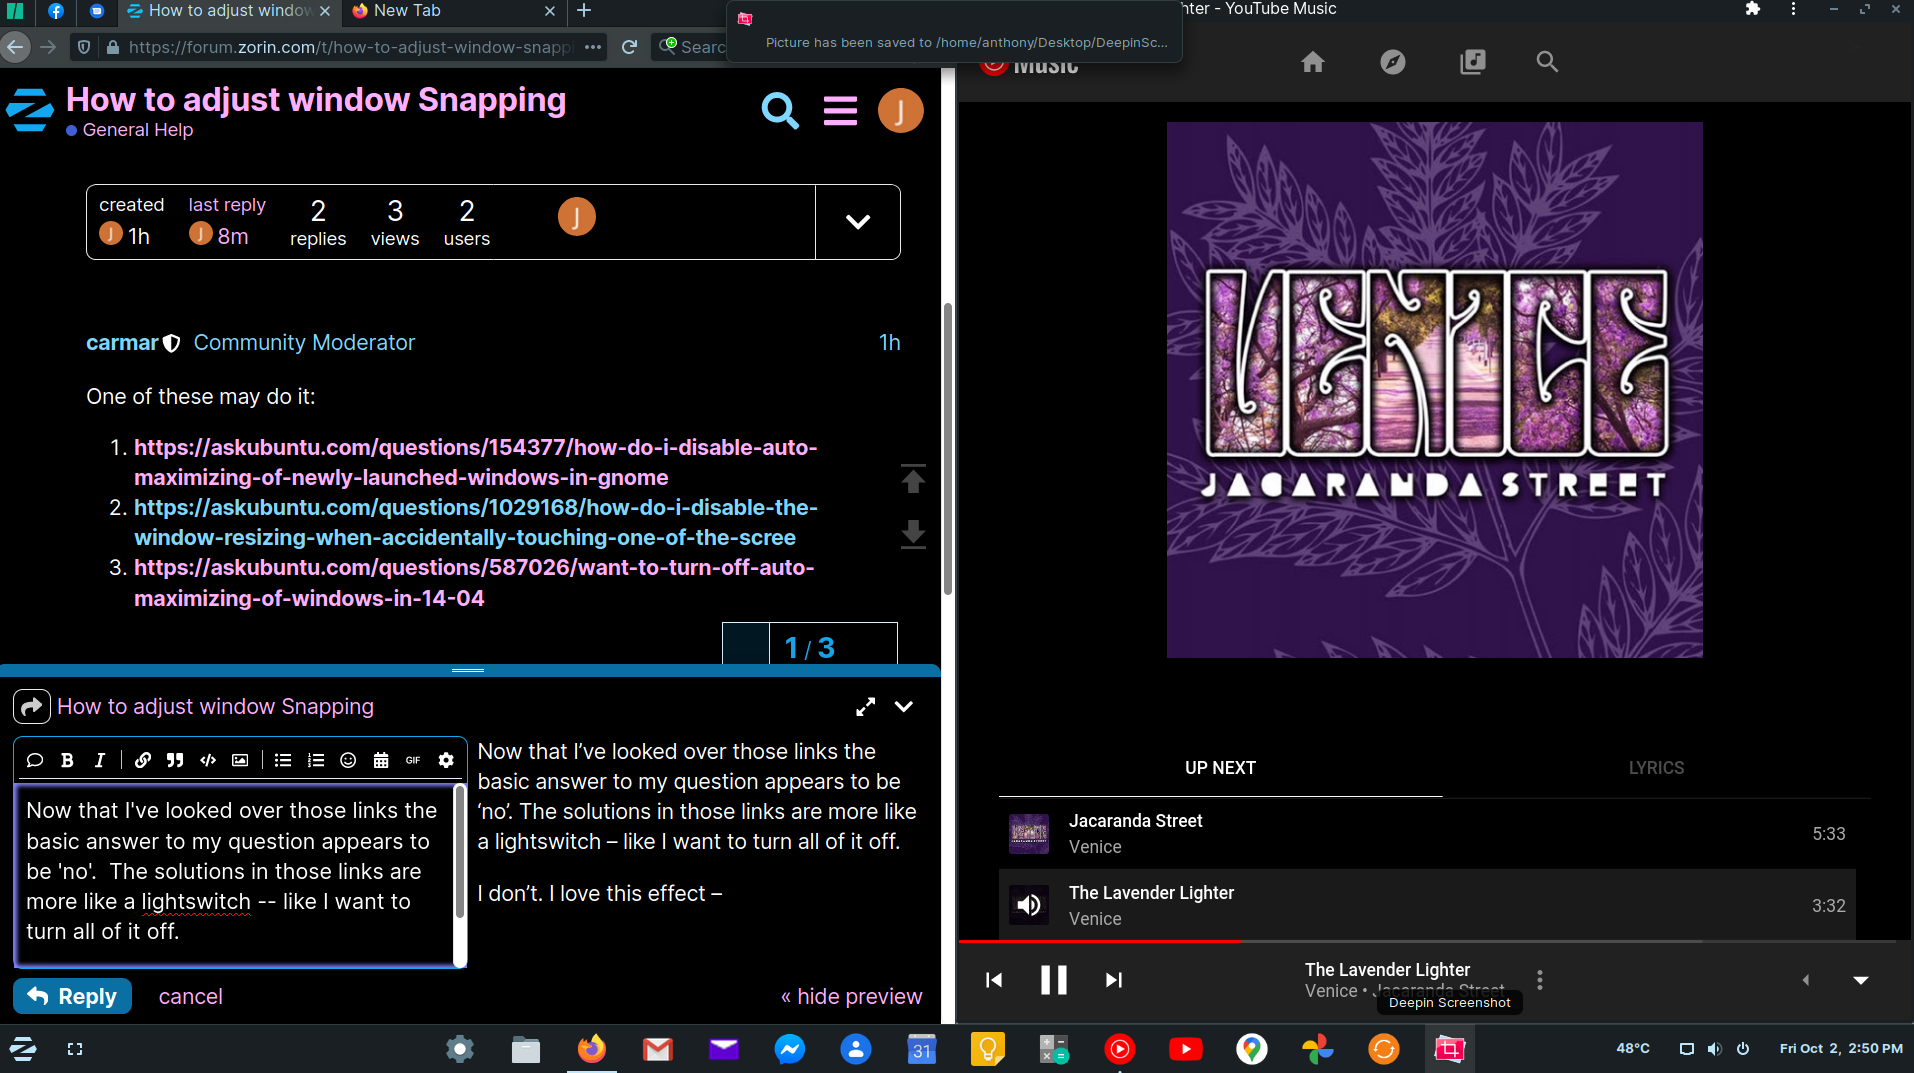Screen dimensions: 1914x1073
Task: Jump to bottom of topic arrow
Action: (913, 534)
